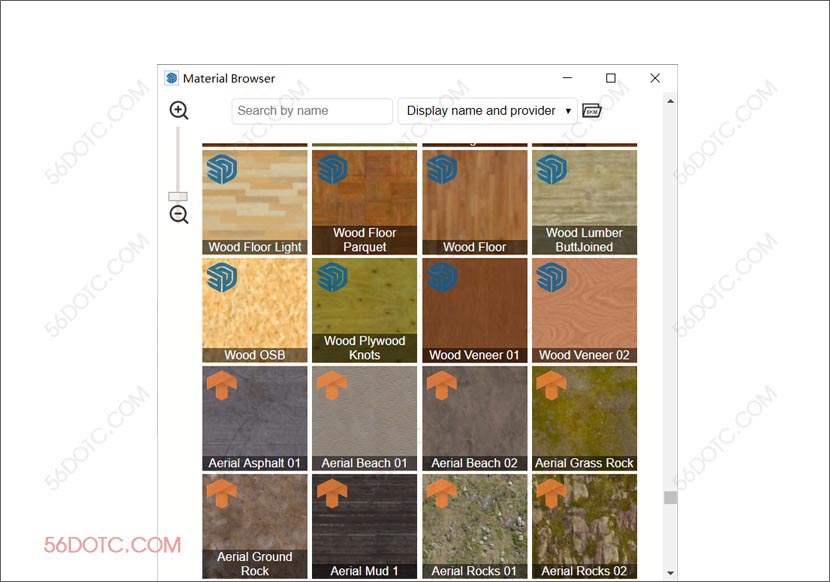Select the Wood Floor Parquet material
The width and height of the screenshot is (830, 582).
364,201
